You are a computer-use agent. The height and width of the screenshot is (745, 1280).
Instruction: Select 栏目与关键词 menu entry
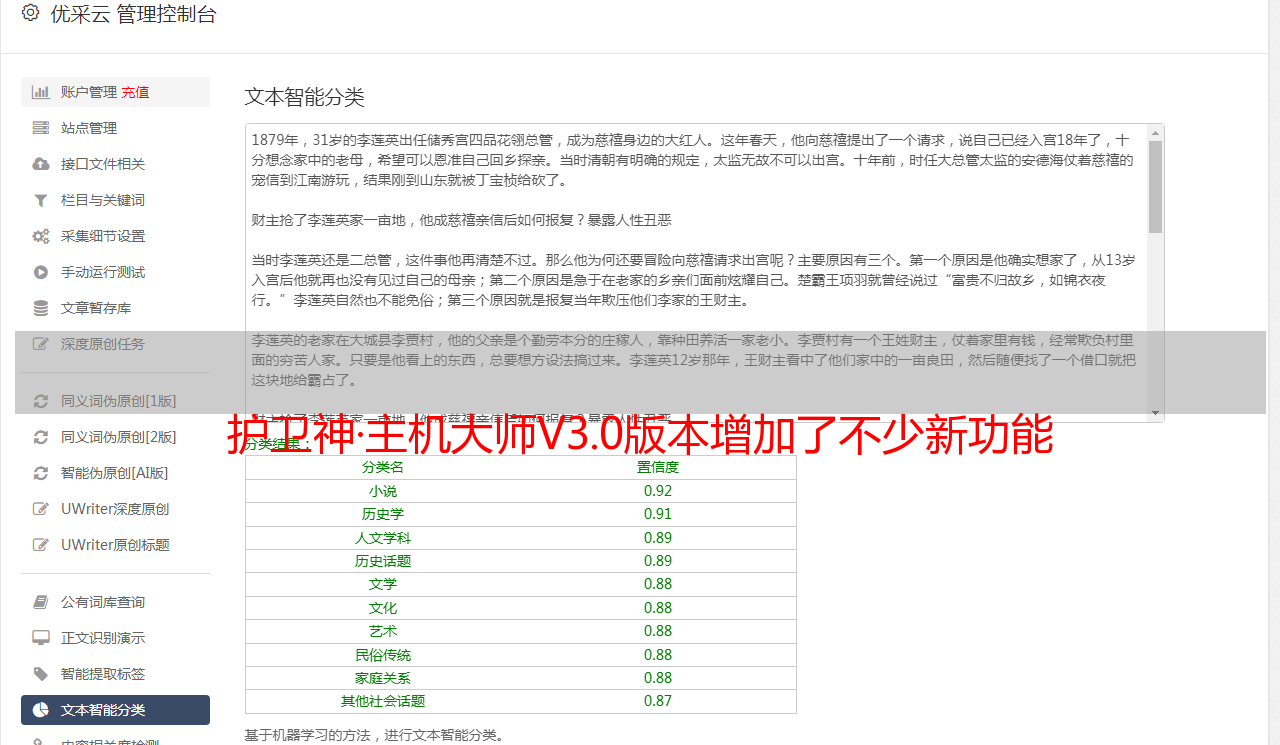click(x=115, y=200)
